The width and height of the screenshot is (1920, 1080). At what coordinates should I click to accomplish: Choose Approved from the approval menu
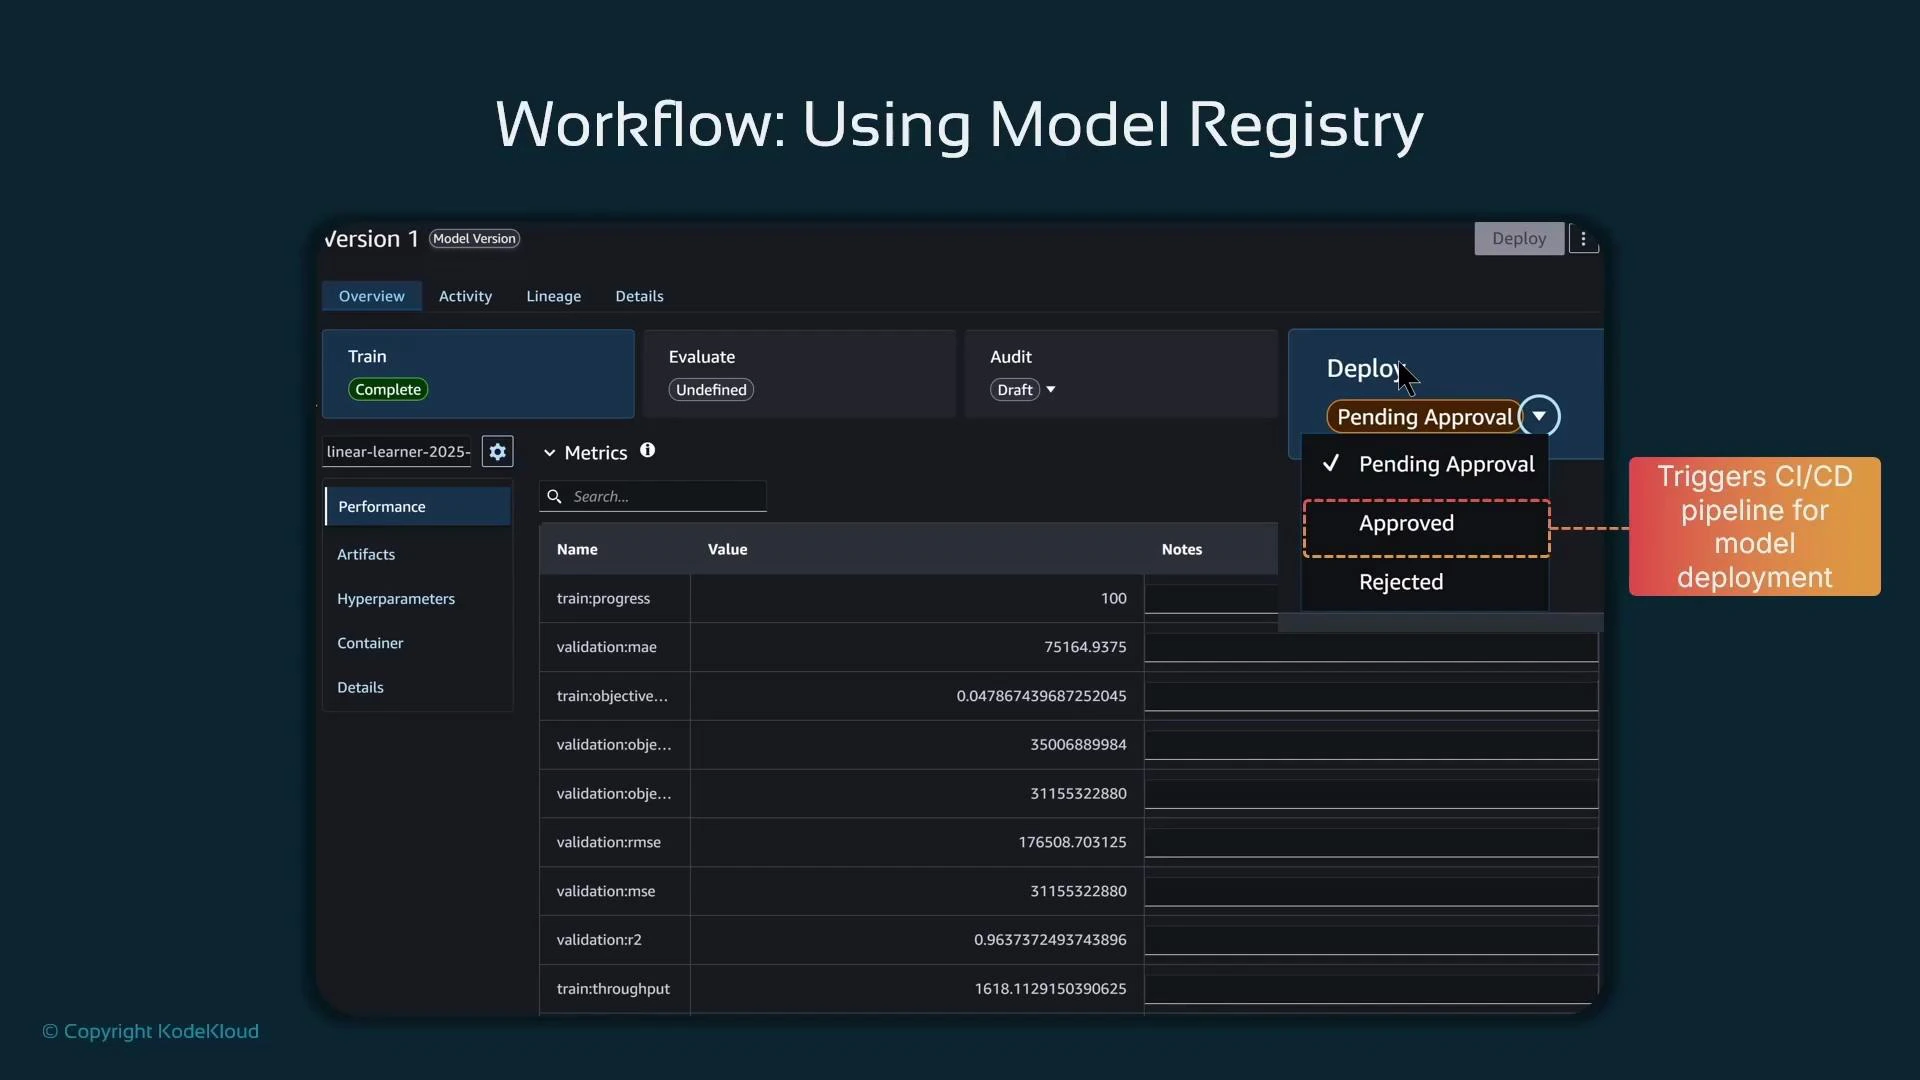[1406, 523]
